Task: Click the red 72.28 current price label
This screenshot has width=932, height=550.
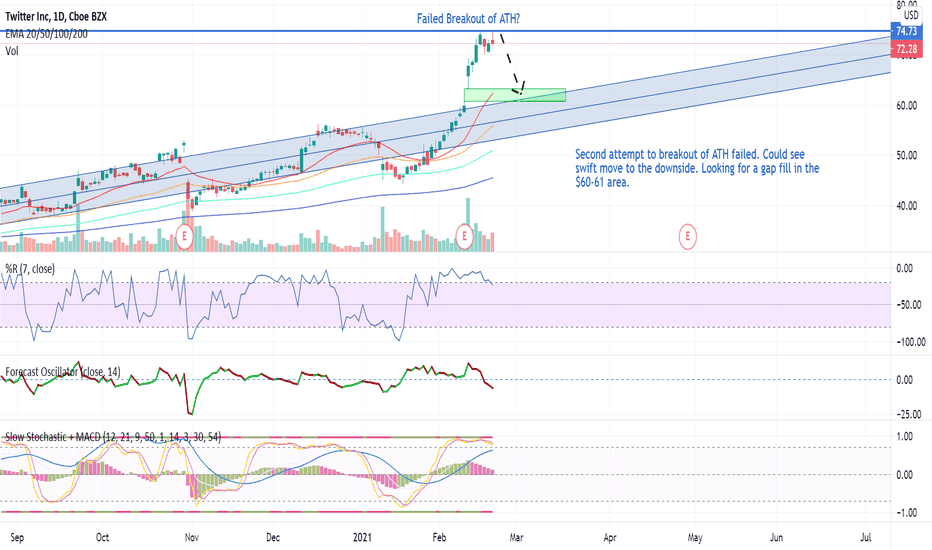Action: pos(906,49)
